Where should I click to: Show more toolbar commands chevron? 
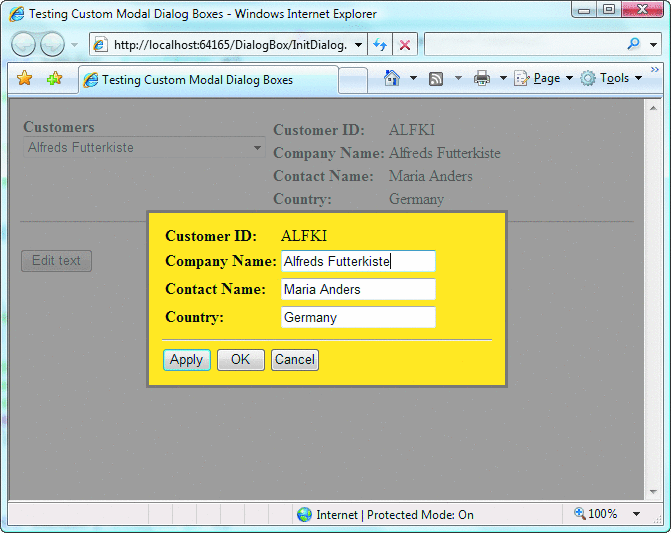click(654, 70)
